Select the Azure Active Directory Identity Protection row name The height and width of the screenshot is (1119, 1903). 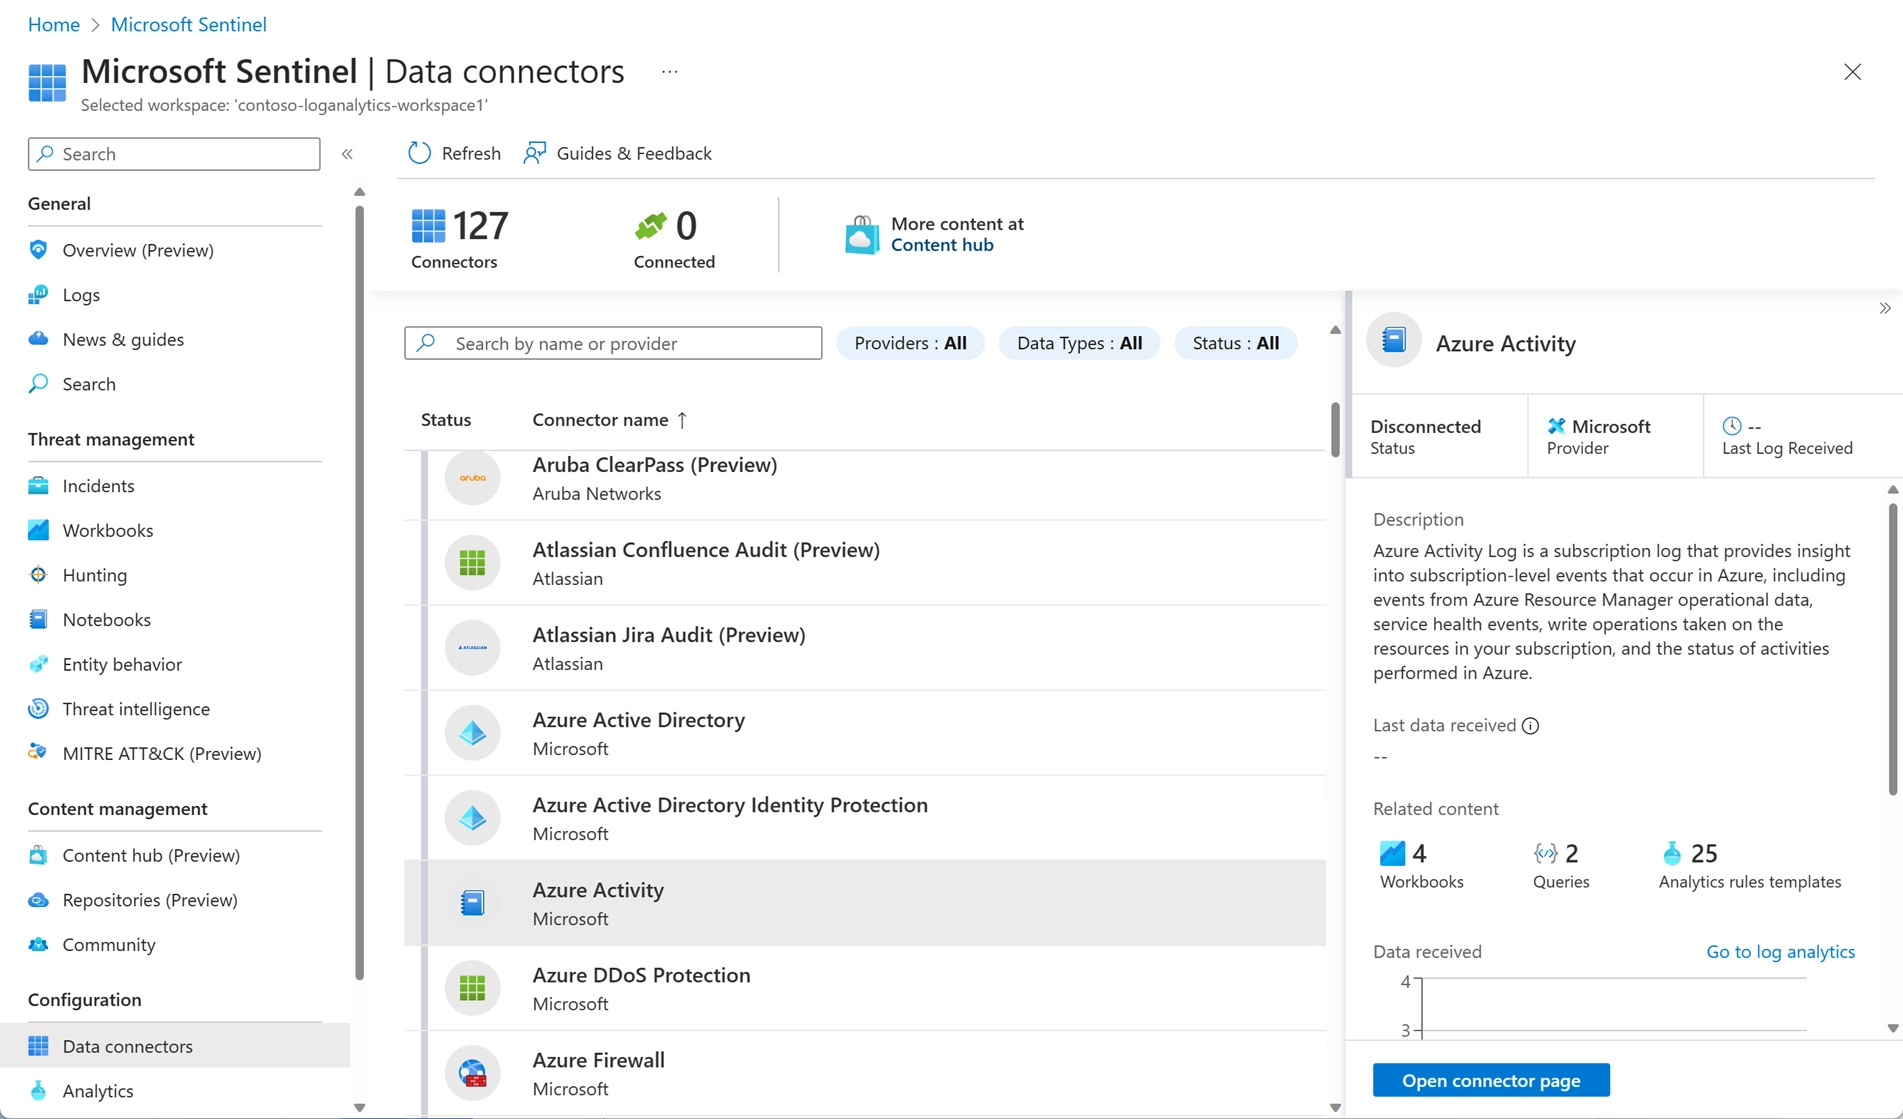730,805
